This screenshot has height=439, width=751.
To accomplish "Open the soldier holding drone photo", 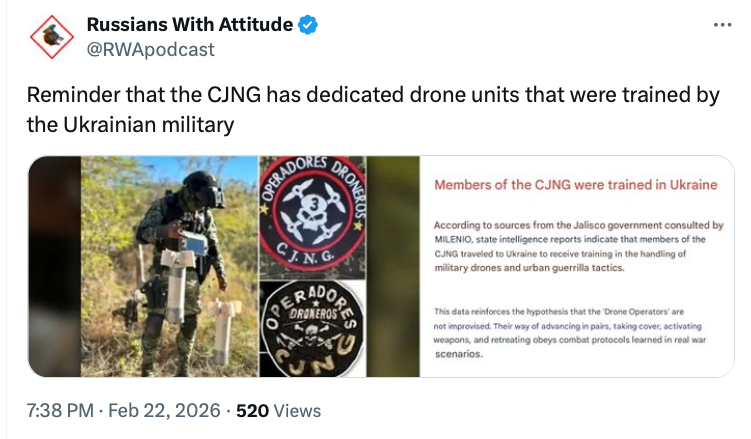I will [143, 266].
